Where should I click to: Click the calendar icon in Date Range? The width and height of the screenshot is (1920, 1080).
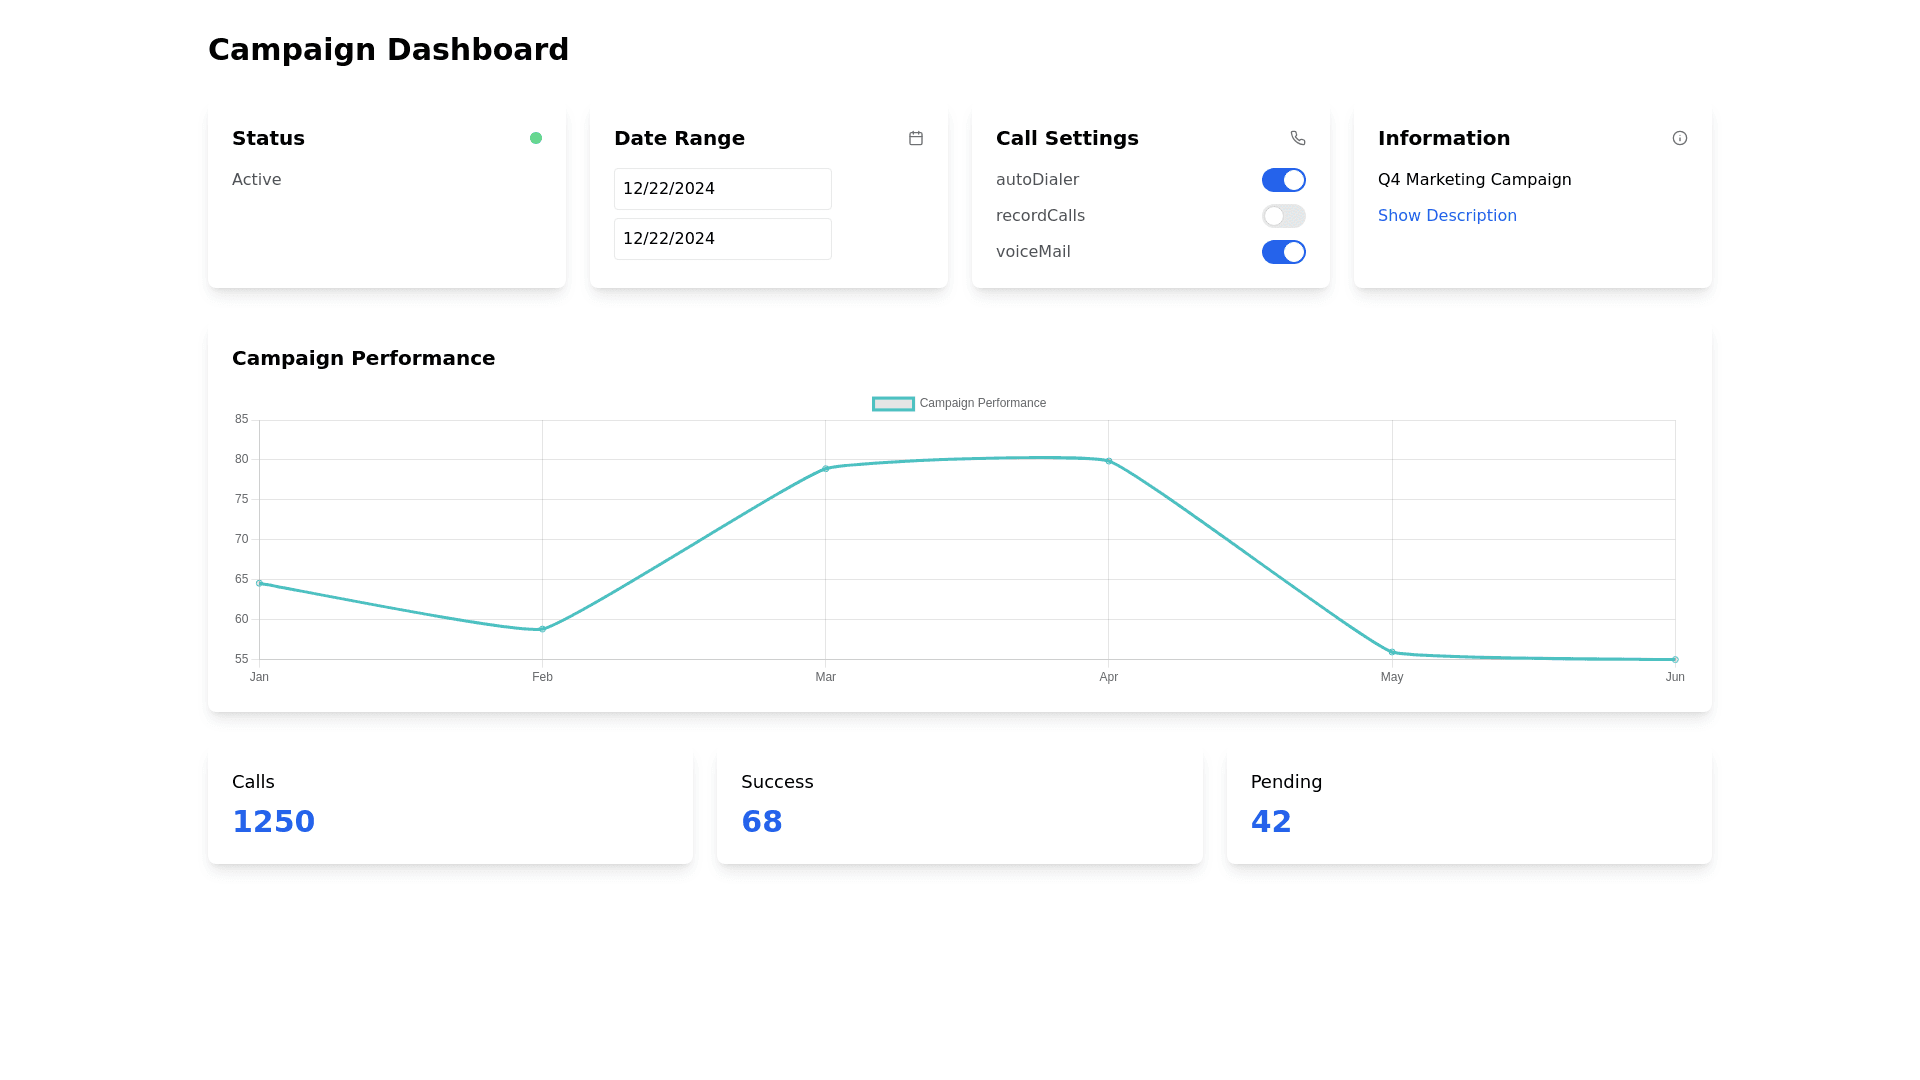[915, 138]
